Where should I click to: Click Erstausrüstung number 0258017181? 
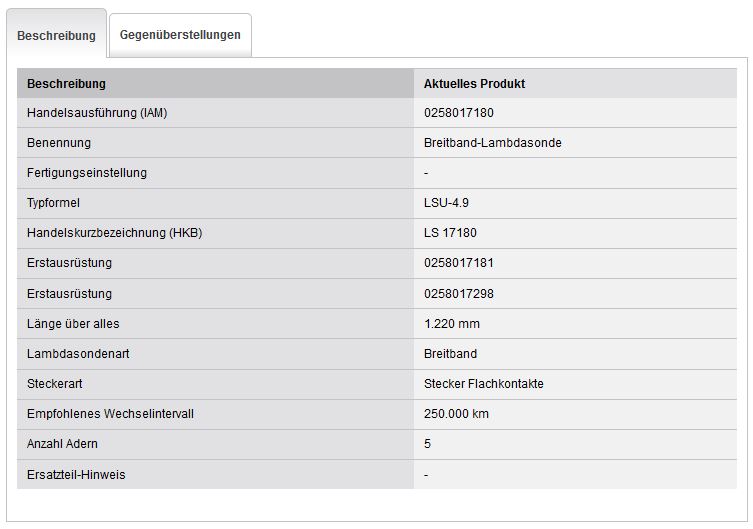click(458, 263)
